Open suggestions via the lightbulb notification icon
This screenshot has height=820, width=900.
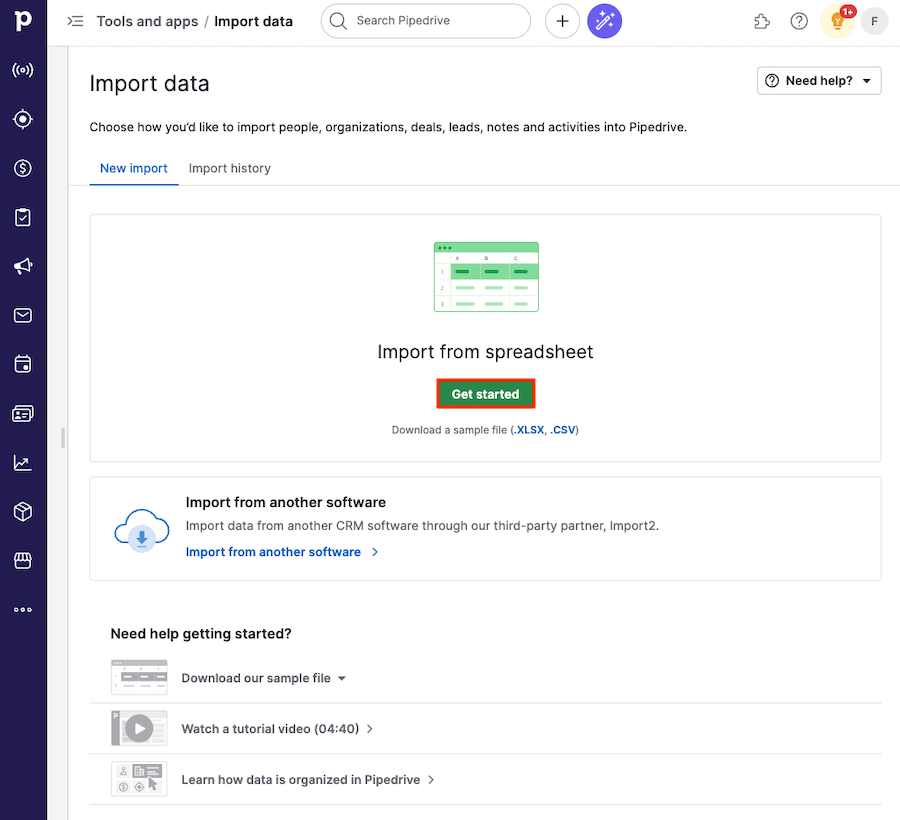point(837,21)
